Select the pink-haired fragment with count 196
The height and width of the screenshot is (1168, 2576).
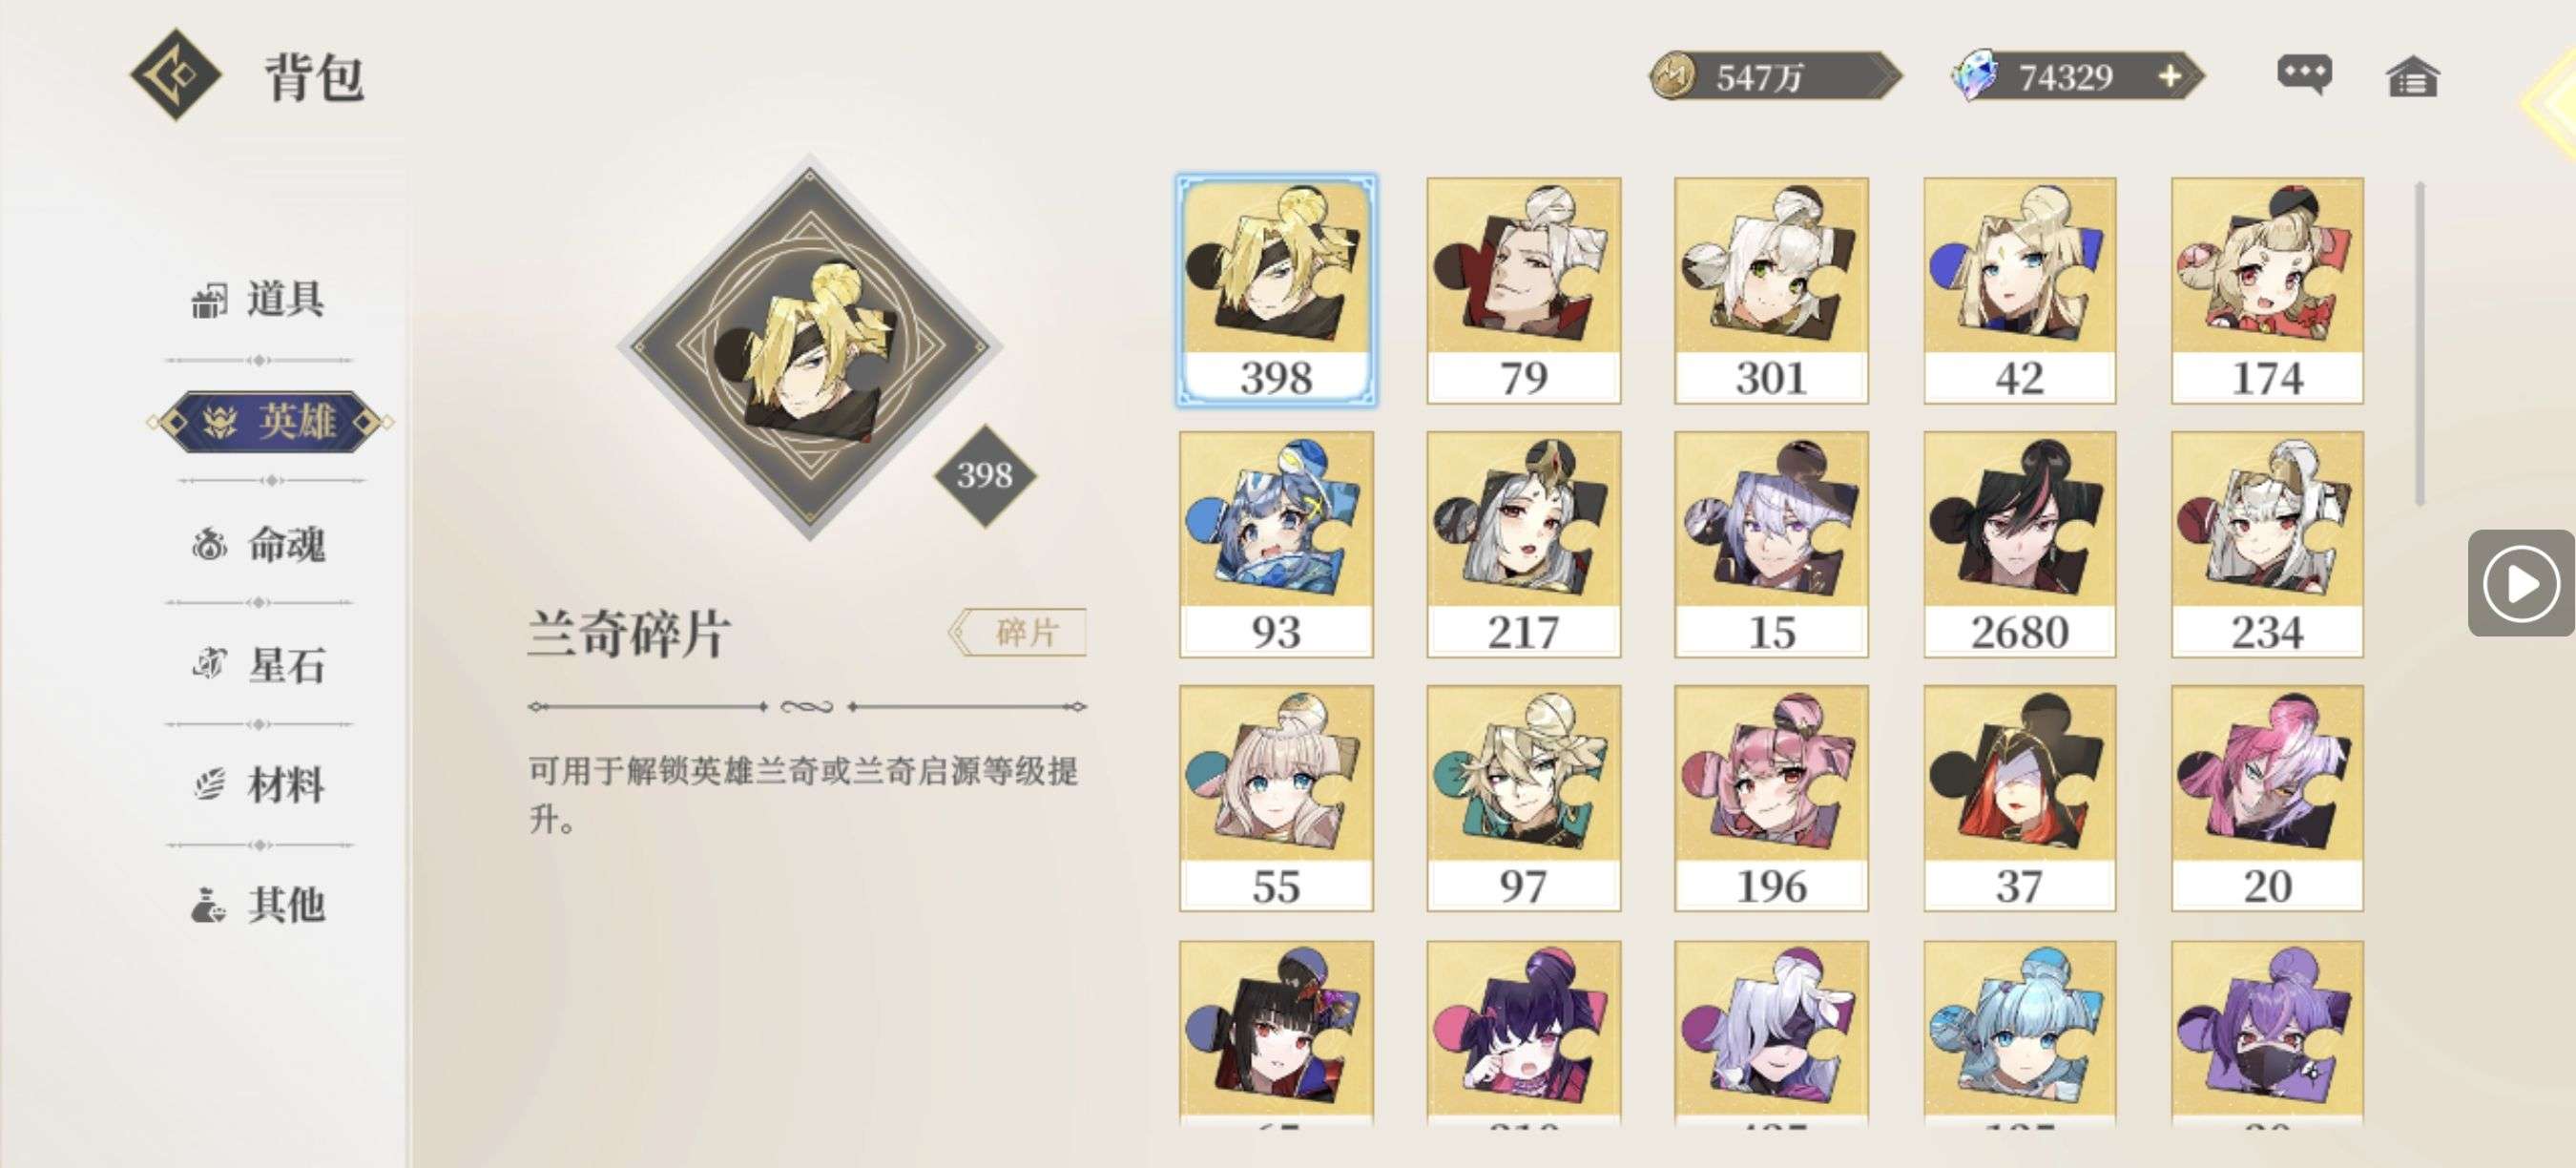click(x=1771, y=798)
